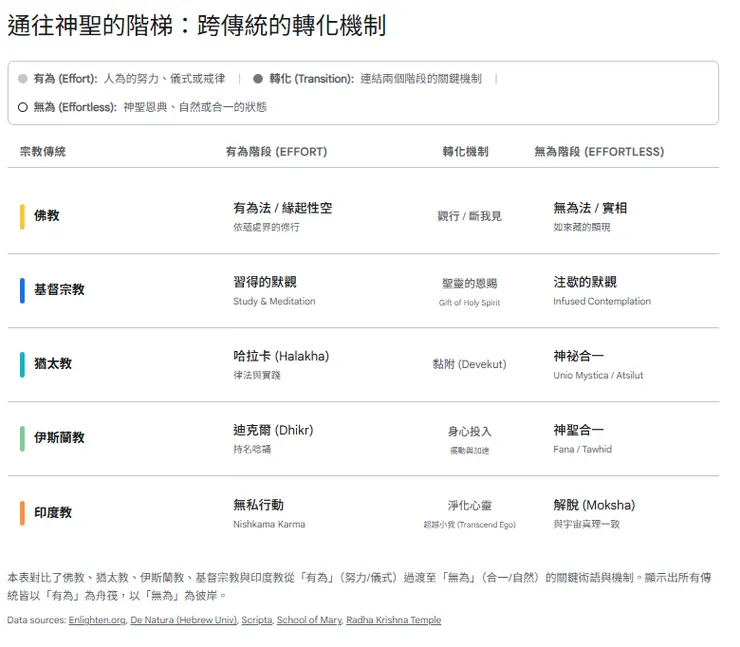Click the teal color bar beside 猶太教
Viewport: 740px width, 647px height.
click(x=22, y=364)
